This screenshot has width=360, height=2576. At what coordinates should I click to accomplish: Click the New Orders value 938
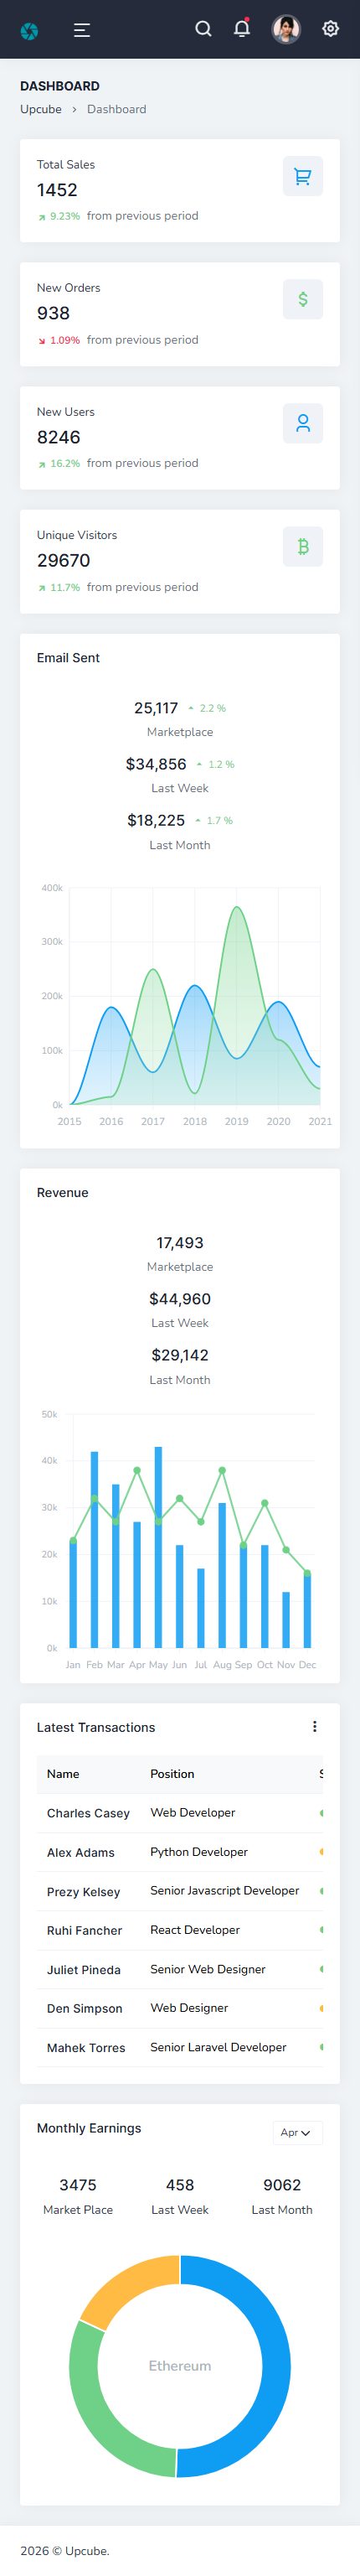(53, 313)
